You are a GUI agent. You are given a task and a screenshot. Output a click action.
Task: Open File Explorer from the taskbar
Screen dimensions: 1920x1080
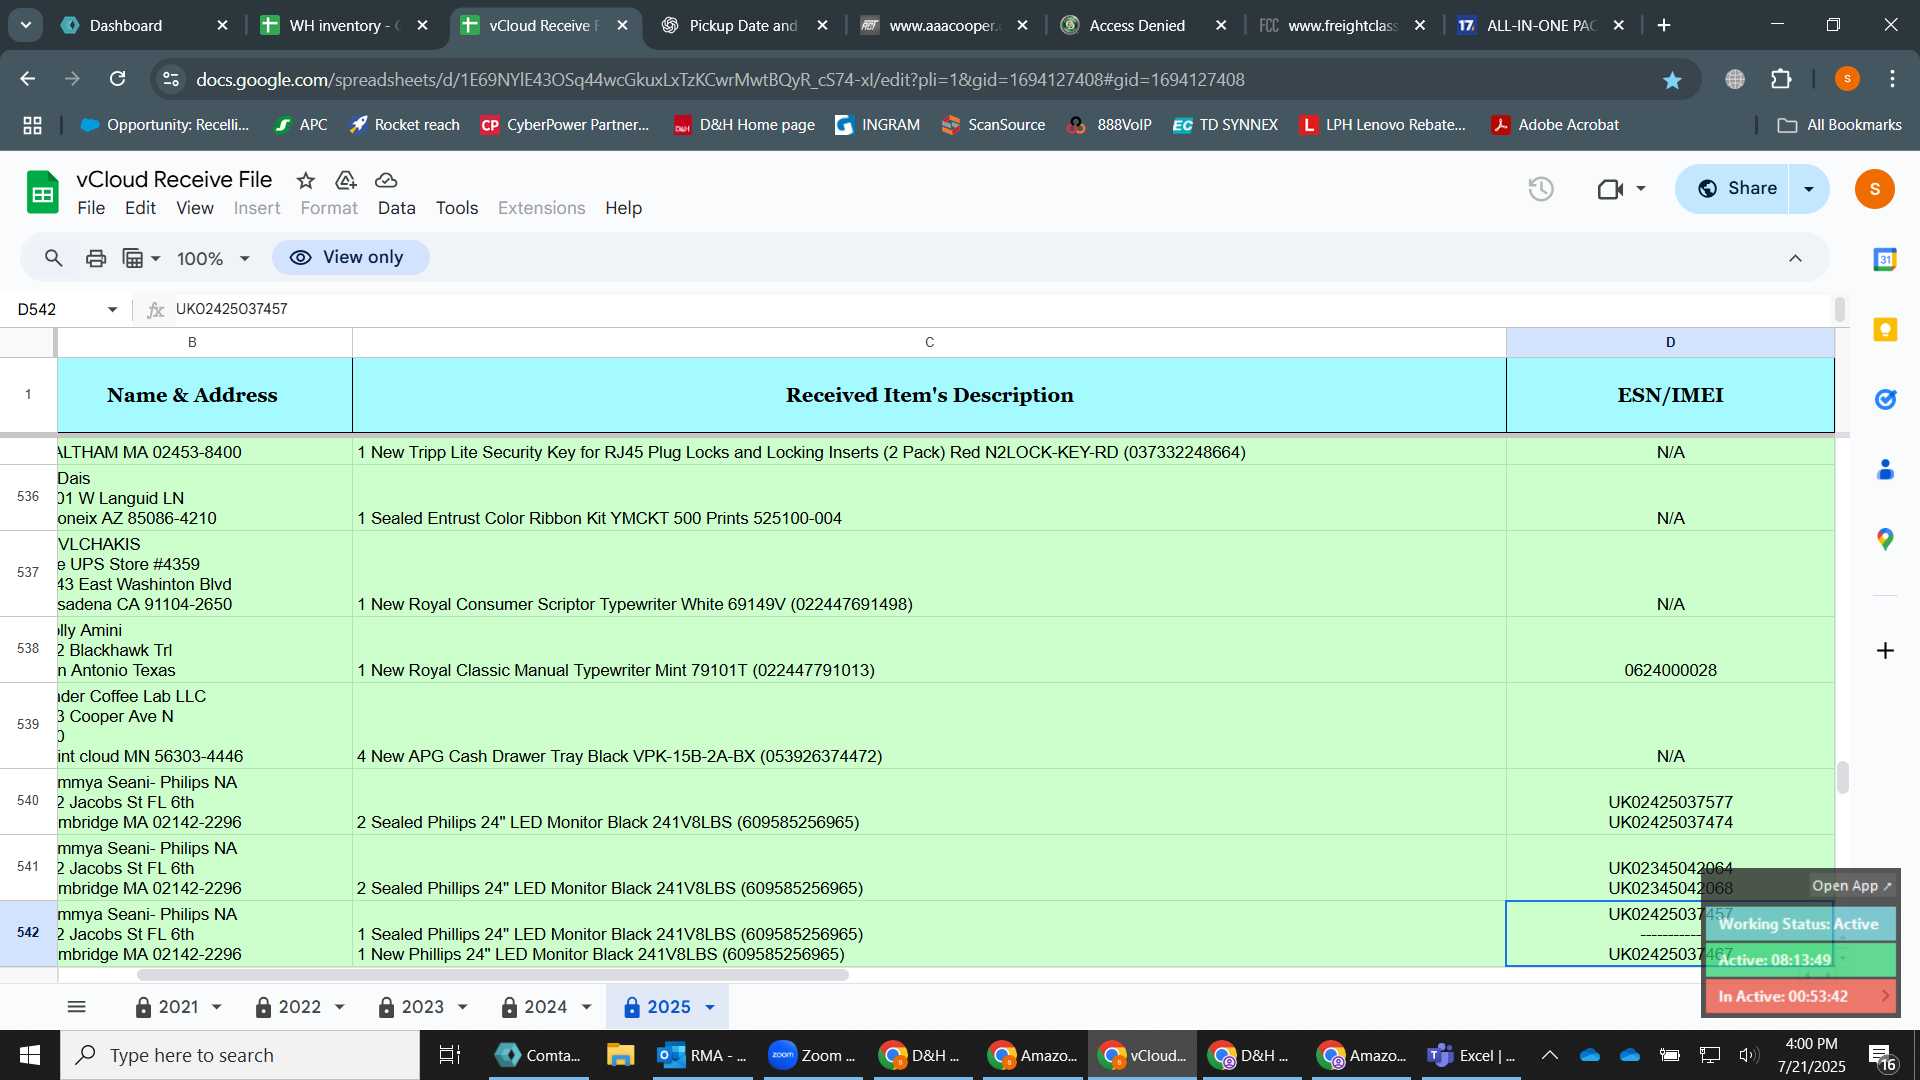point(620,1055)
